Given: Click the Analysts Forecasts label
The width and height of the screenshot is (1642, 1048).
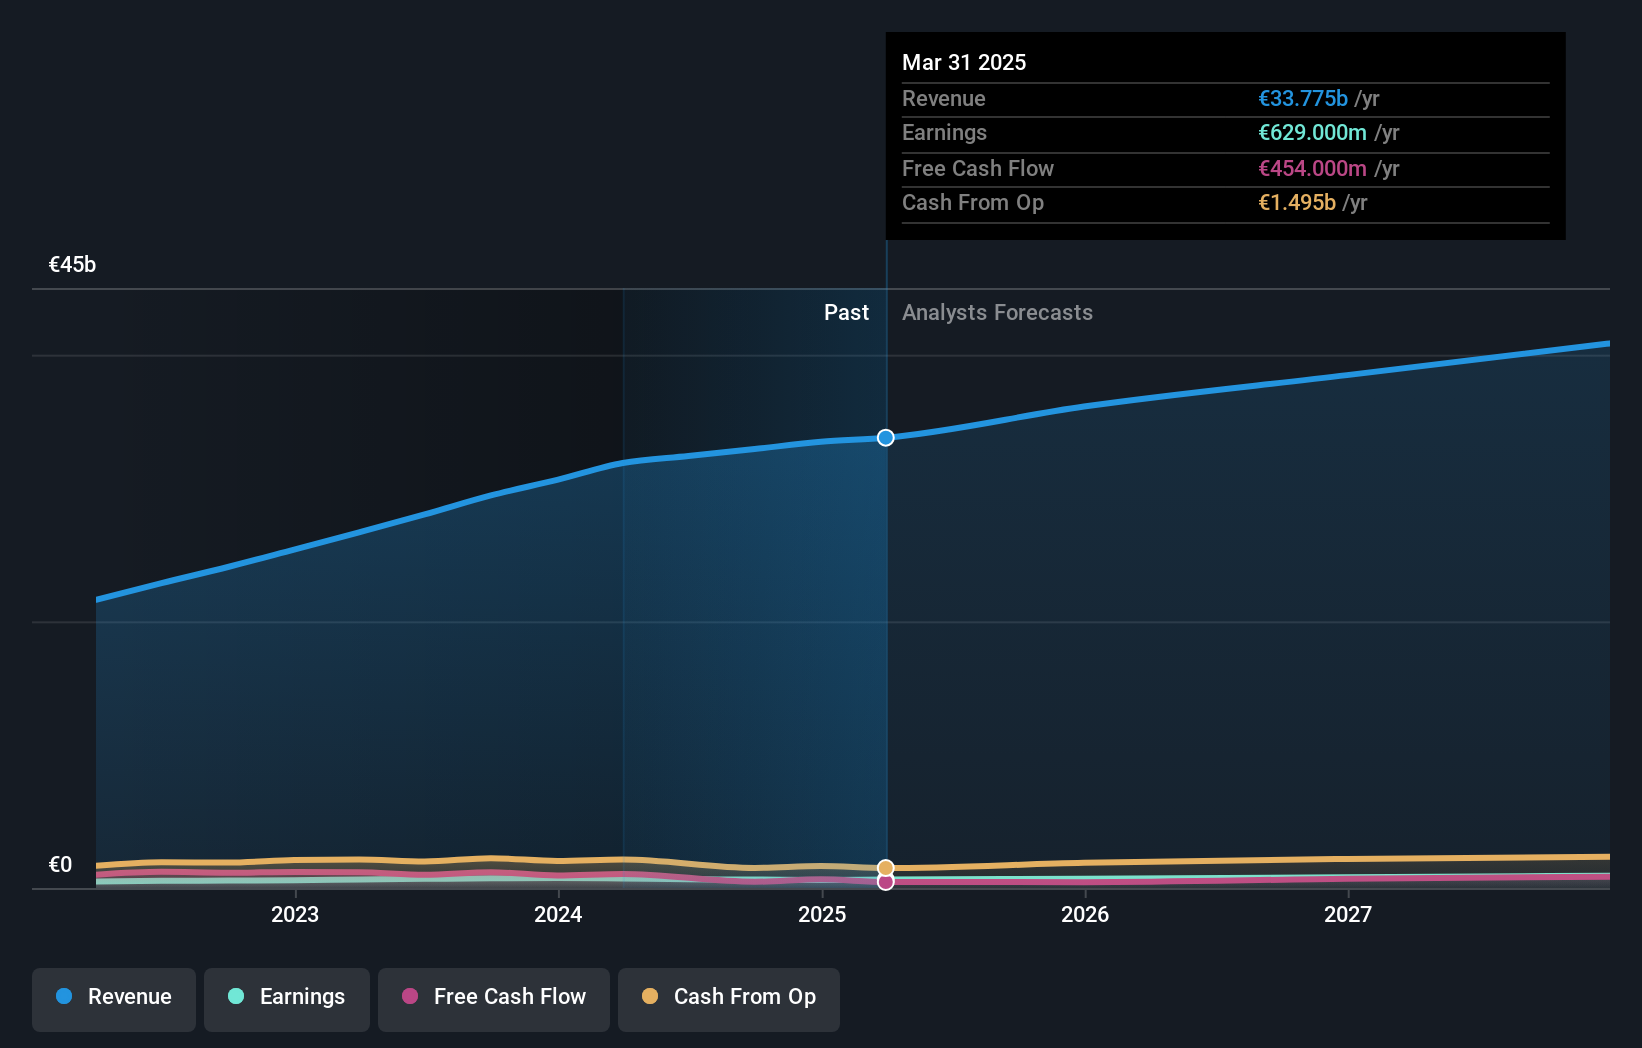Looking at the screenshot, I should (x=997, y=313).
